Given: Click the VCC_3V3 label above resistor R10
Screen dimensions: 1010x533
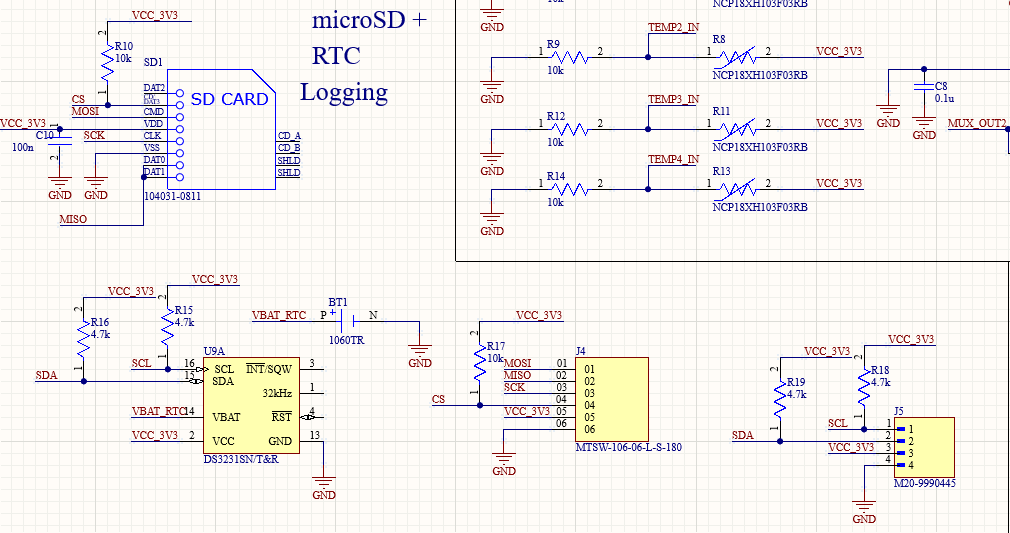Looking at the screenshot, I should (155, 15).
